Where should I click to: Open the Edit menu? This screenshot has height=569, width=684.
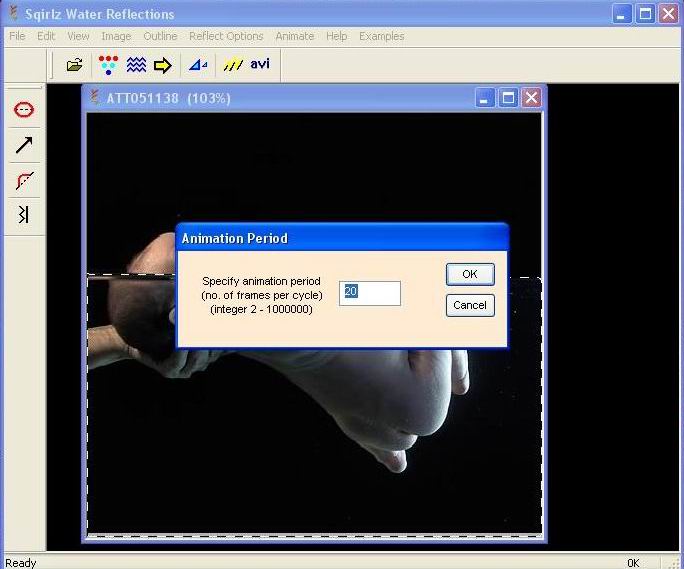coord(46,36)
